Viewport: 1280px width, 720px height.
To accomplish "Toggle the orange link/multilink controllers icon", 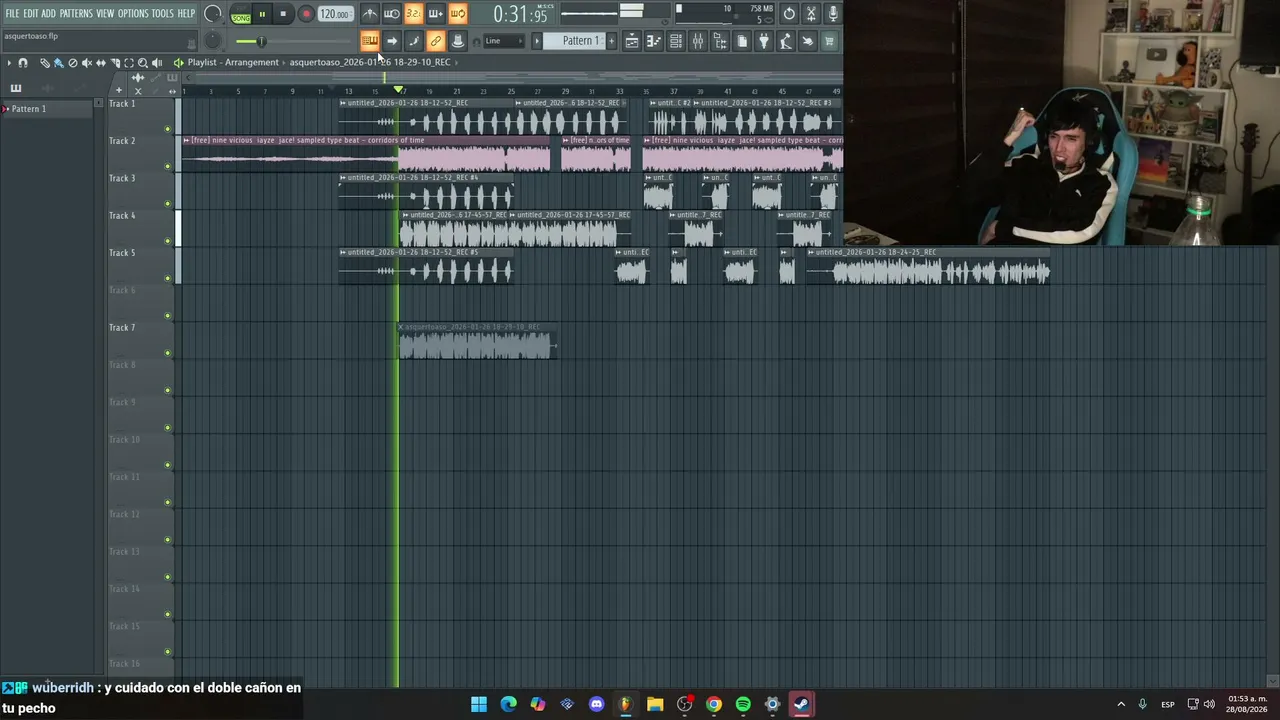I will click(436, 41).
